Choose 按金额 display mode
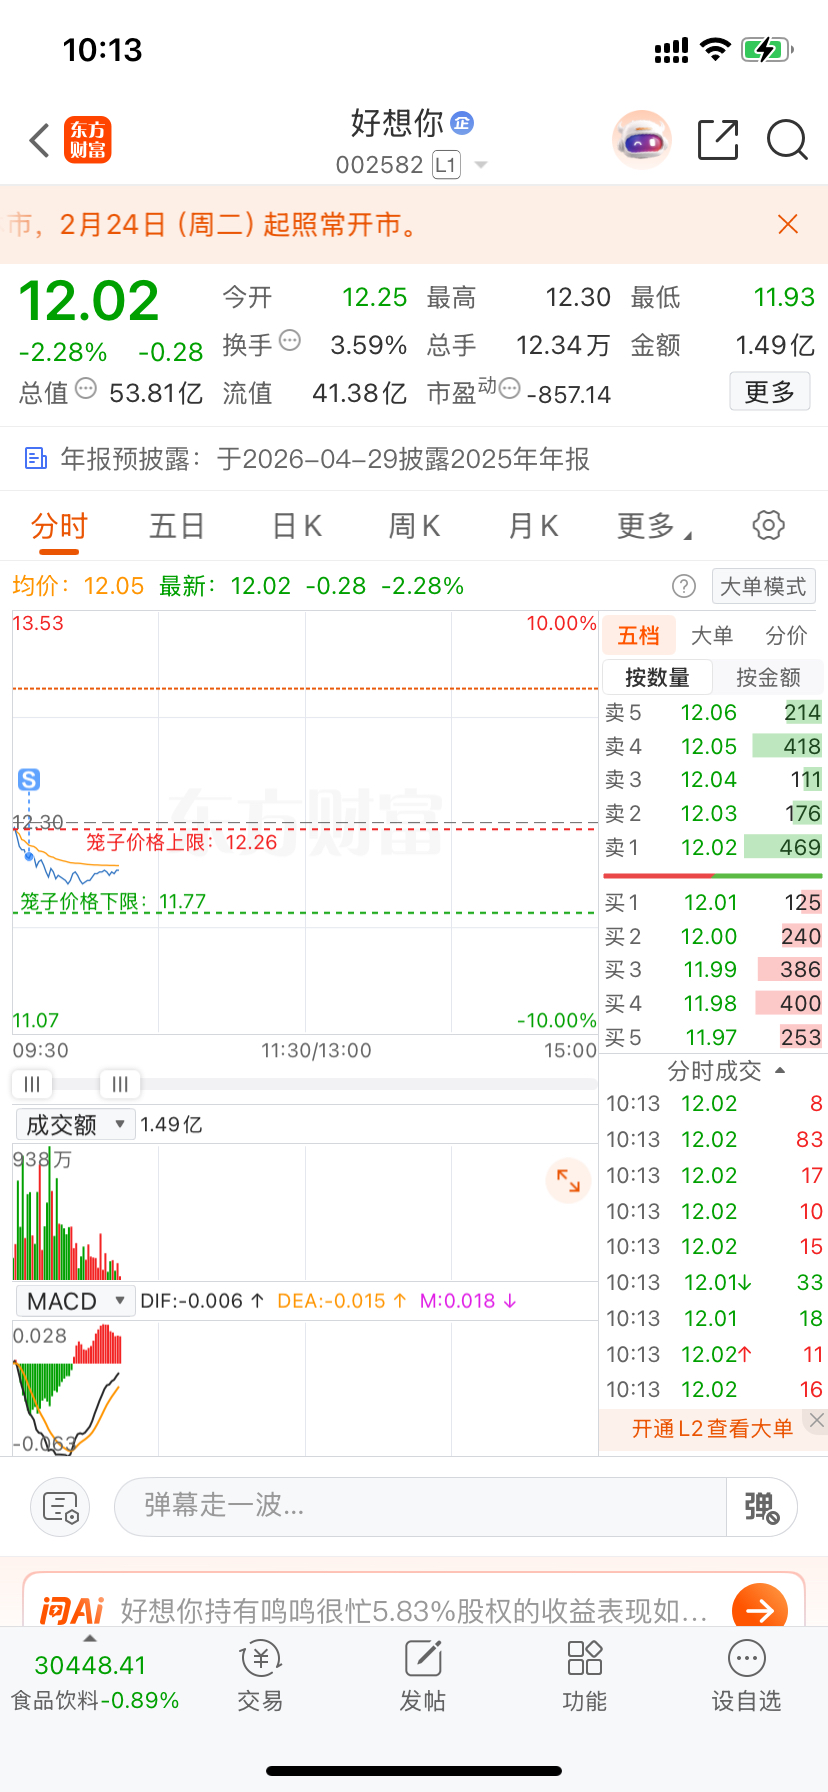Screen dimensions: 828x1792 (x=768, y=677)
